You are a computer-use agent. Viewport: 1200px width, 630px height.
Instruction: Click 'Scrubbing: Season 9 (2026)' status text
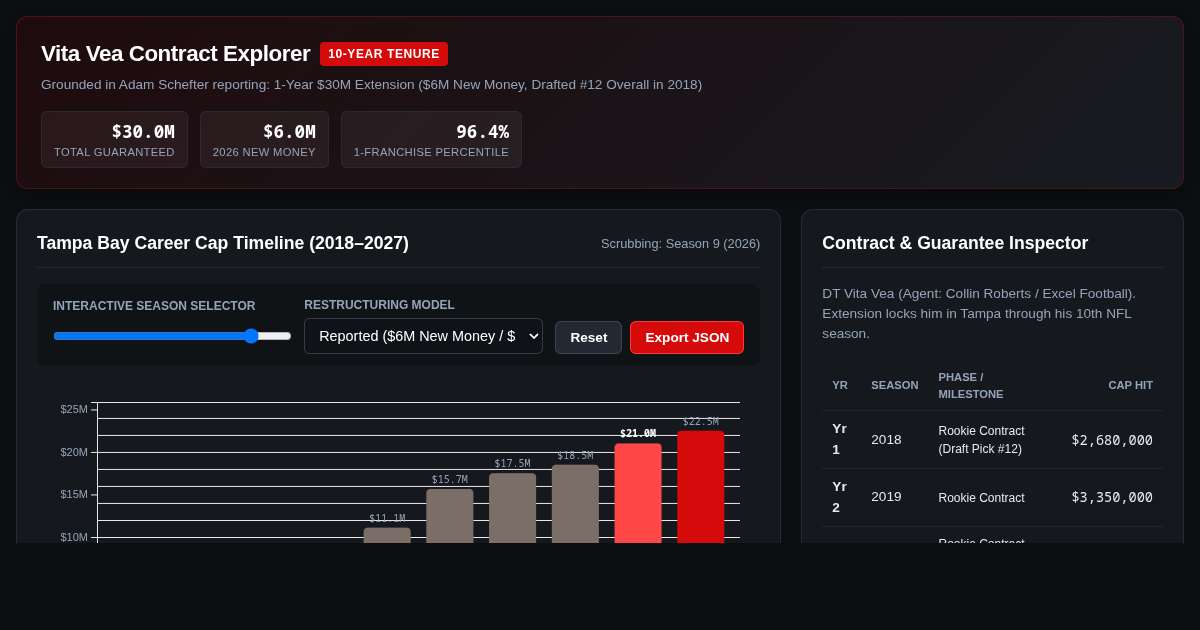click(680, 243)
